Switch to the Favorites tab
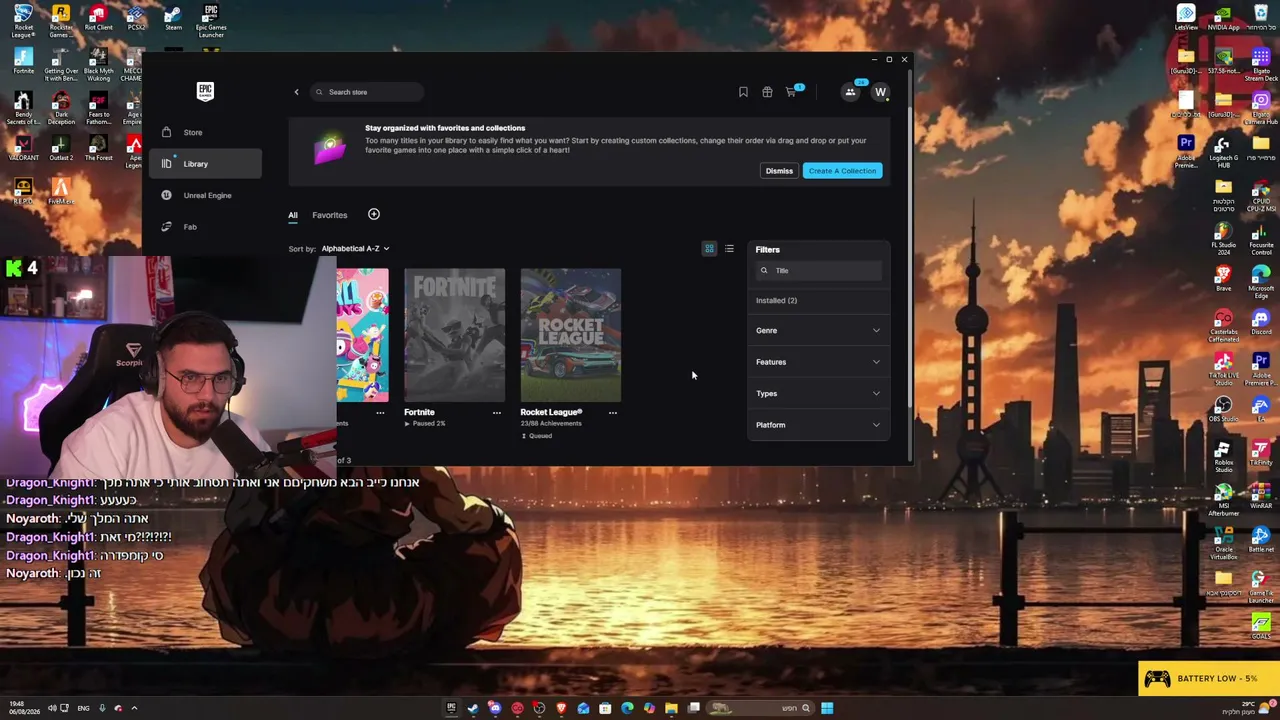 click(329, 215)
